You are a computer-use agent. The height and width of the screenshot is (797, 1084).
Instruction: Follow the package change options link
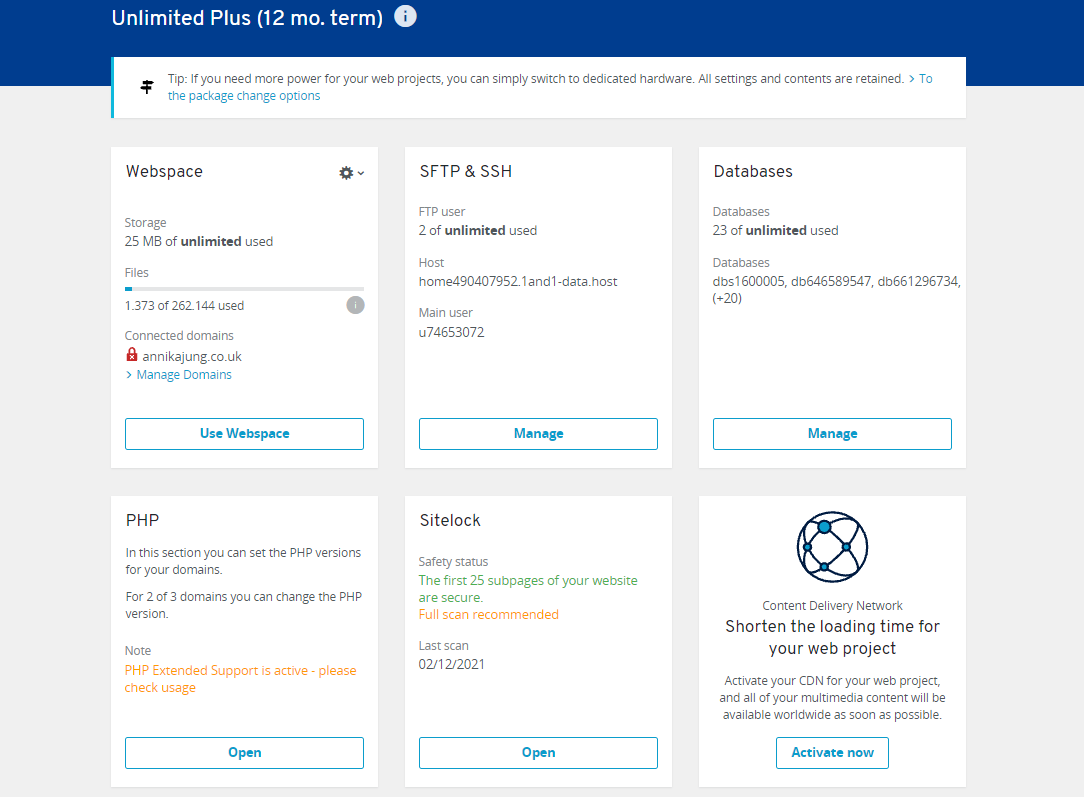pos(244,95)
